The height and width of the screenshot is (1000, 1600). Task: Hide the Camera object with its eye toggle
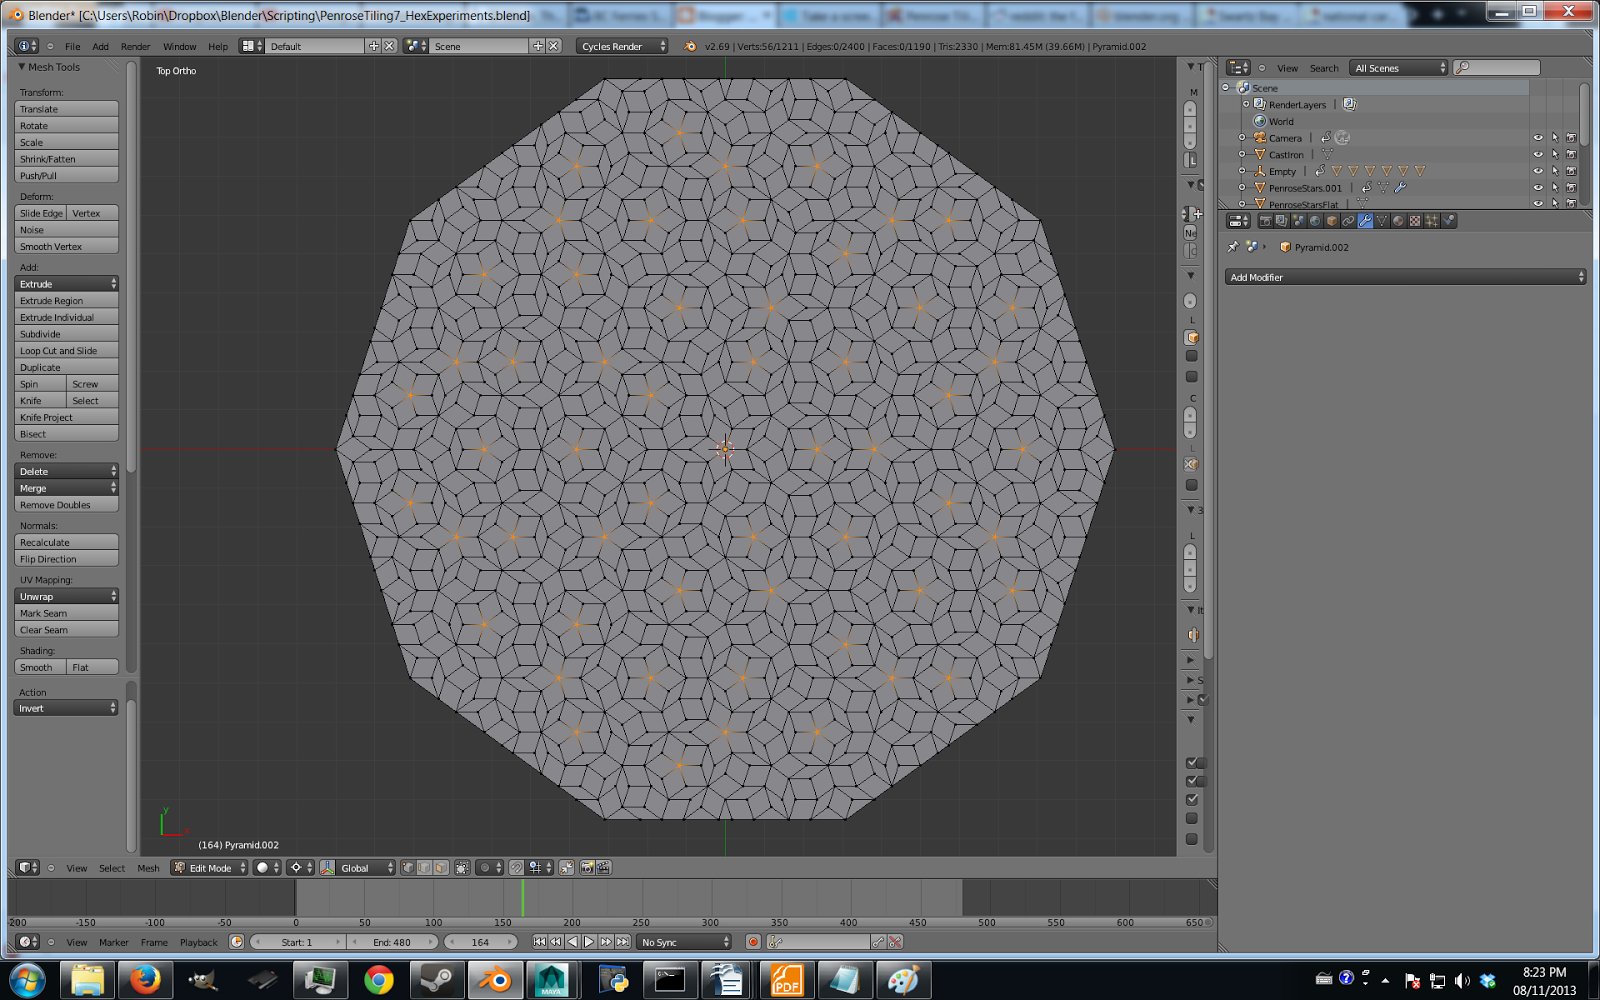click(x=1537, y=138)
